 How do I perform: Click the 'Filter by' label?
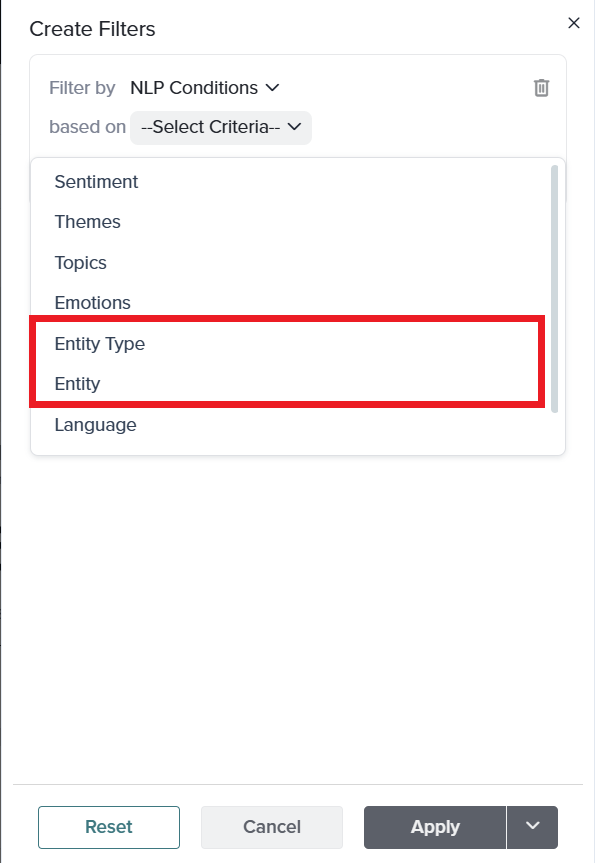click(82, 88)
